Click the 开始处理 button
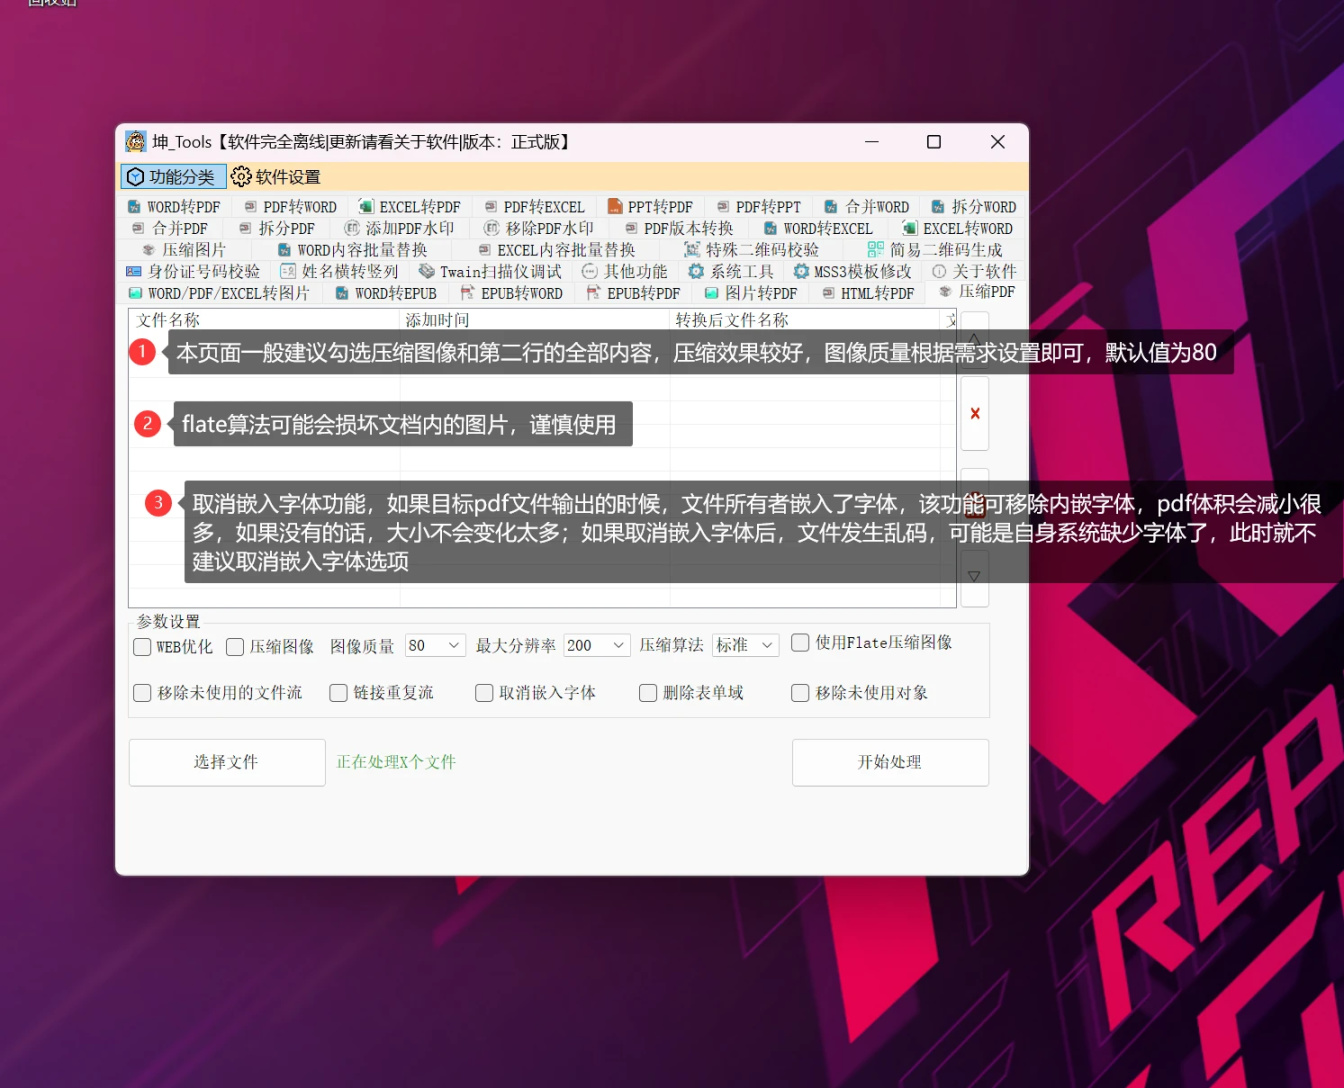 coord(890,762)
